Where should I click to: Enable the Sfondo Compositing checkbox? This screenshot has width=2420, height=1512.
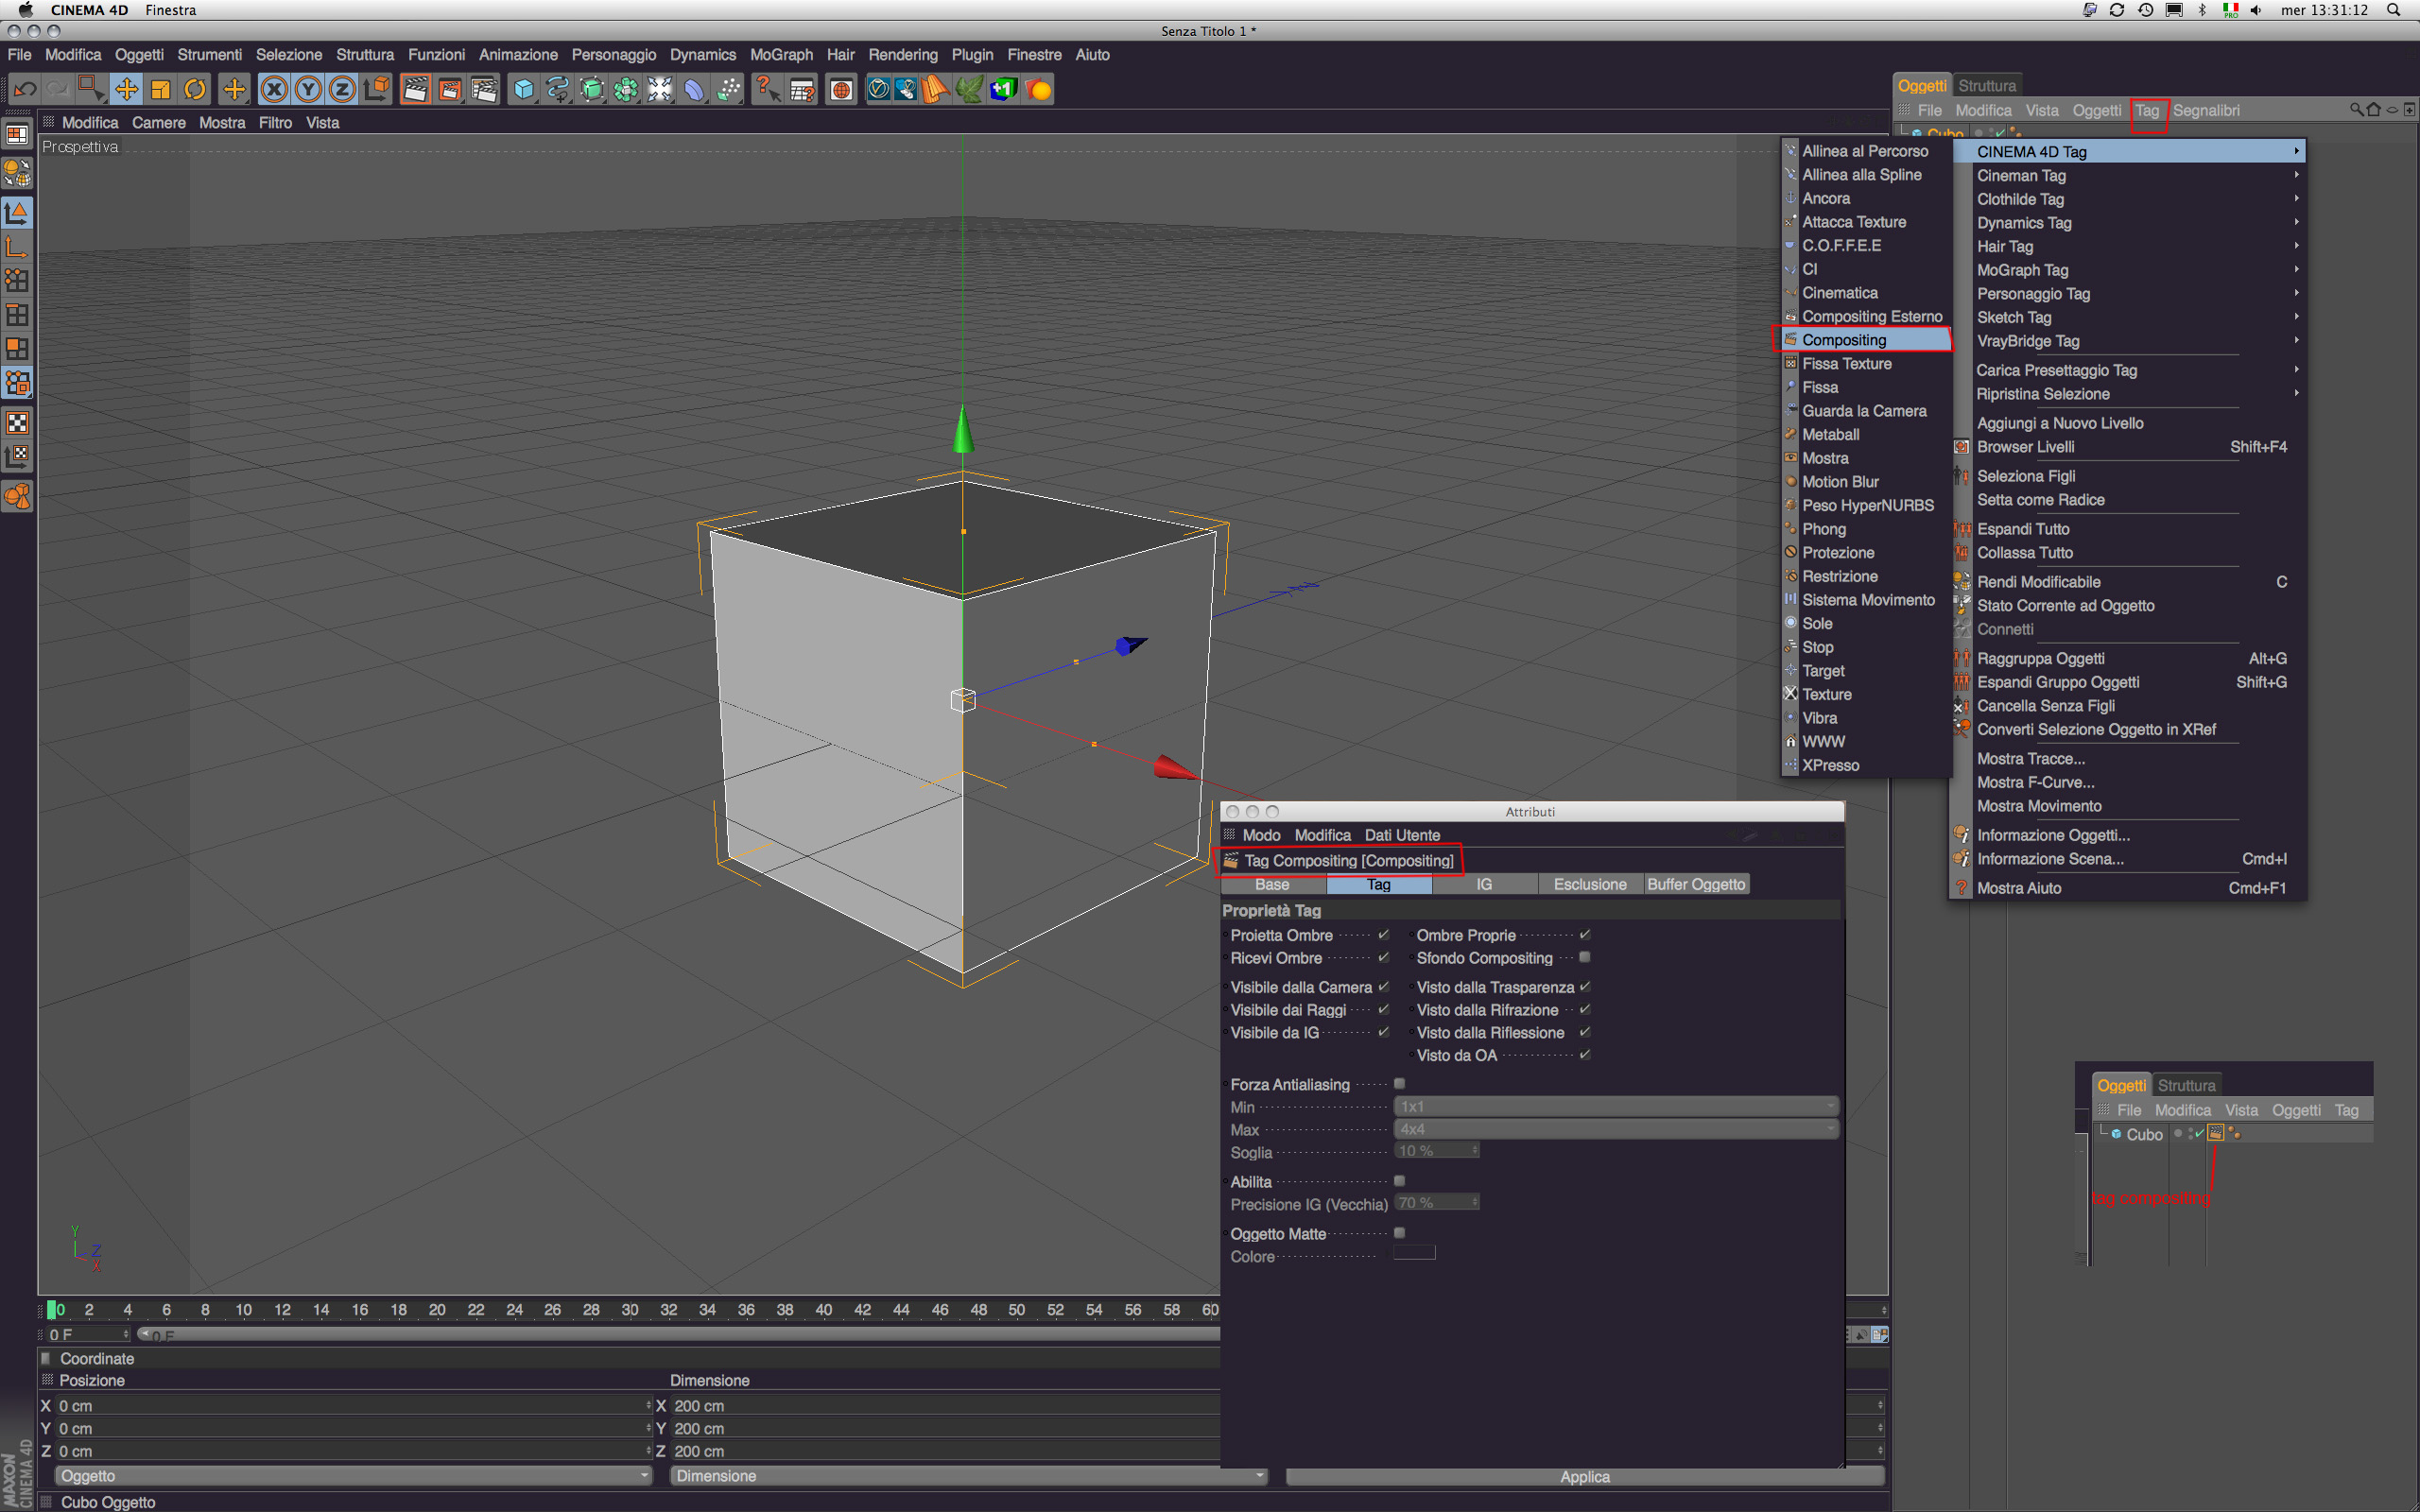click(x=1585, y=958)
